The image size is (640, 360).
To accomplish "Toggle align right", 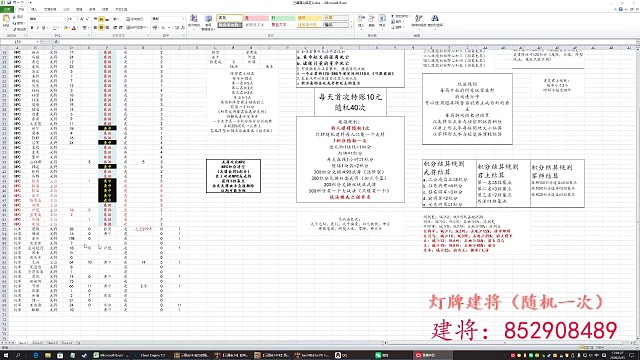I will point(107,27).
